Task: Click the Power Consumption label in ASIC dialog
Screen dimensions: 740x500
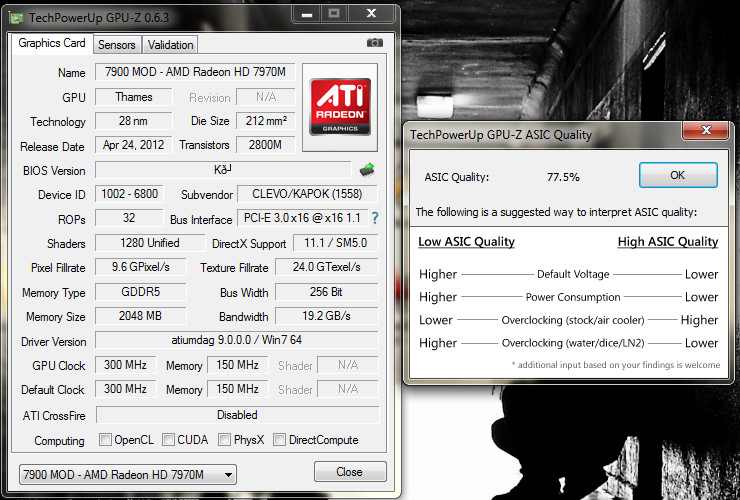Action: tap(573, 297)
